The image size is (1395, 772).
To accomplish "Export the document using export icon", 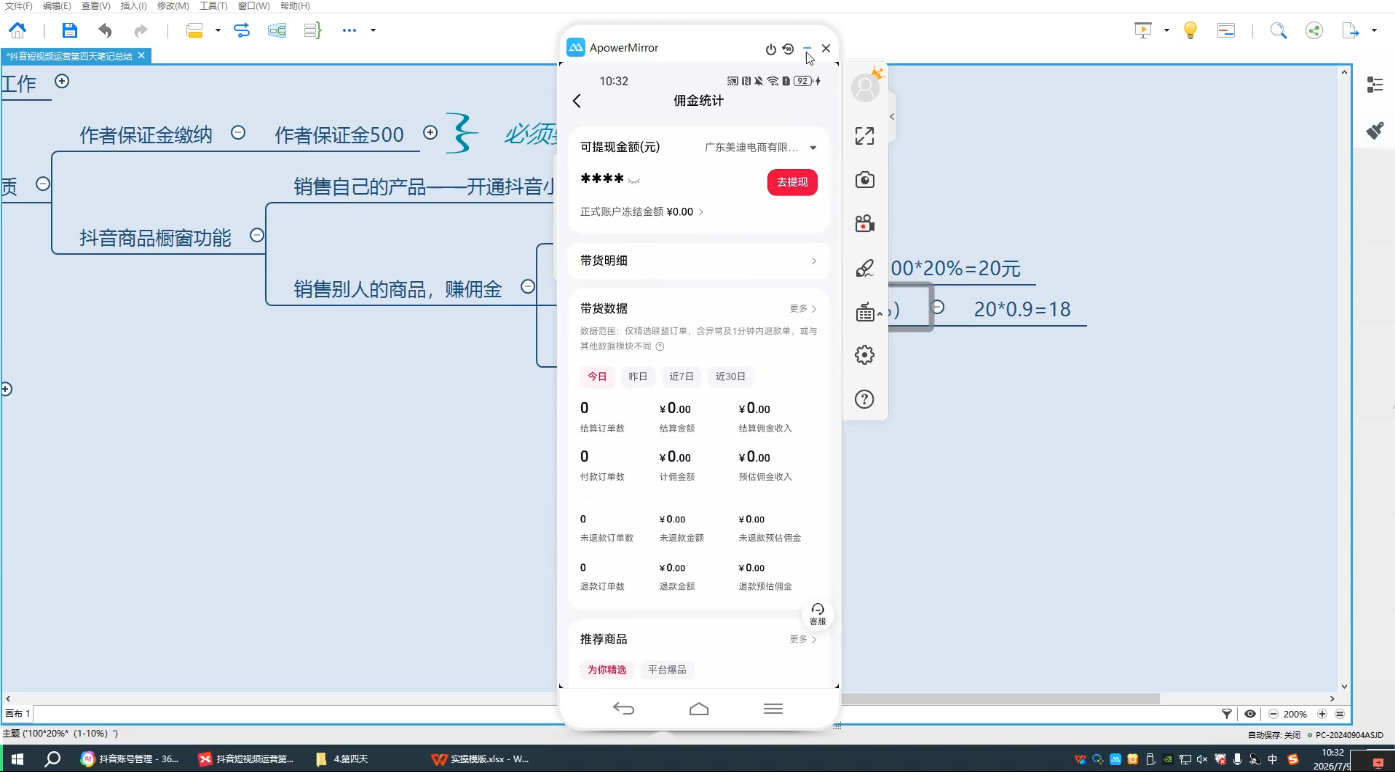I will click(x=1351, y=30).
